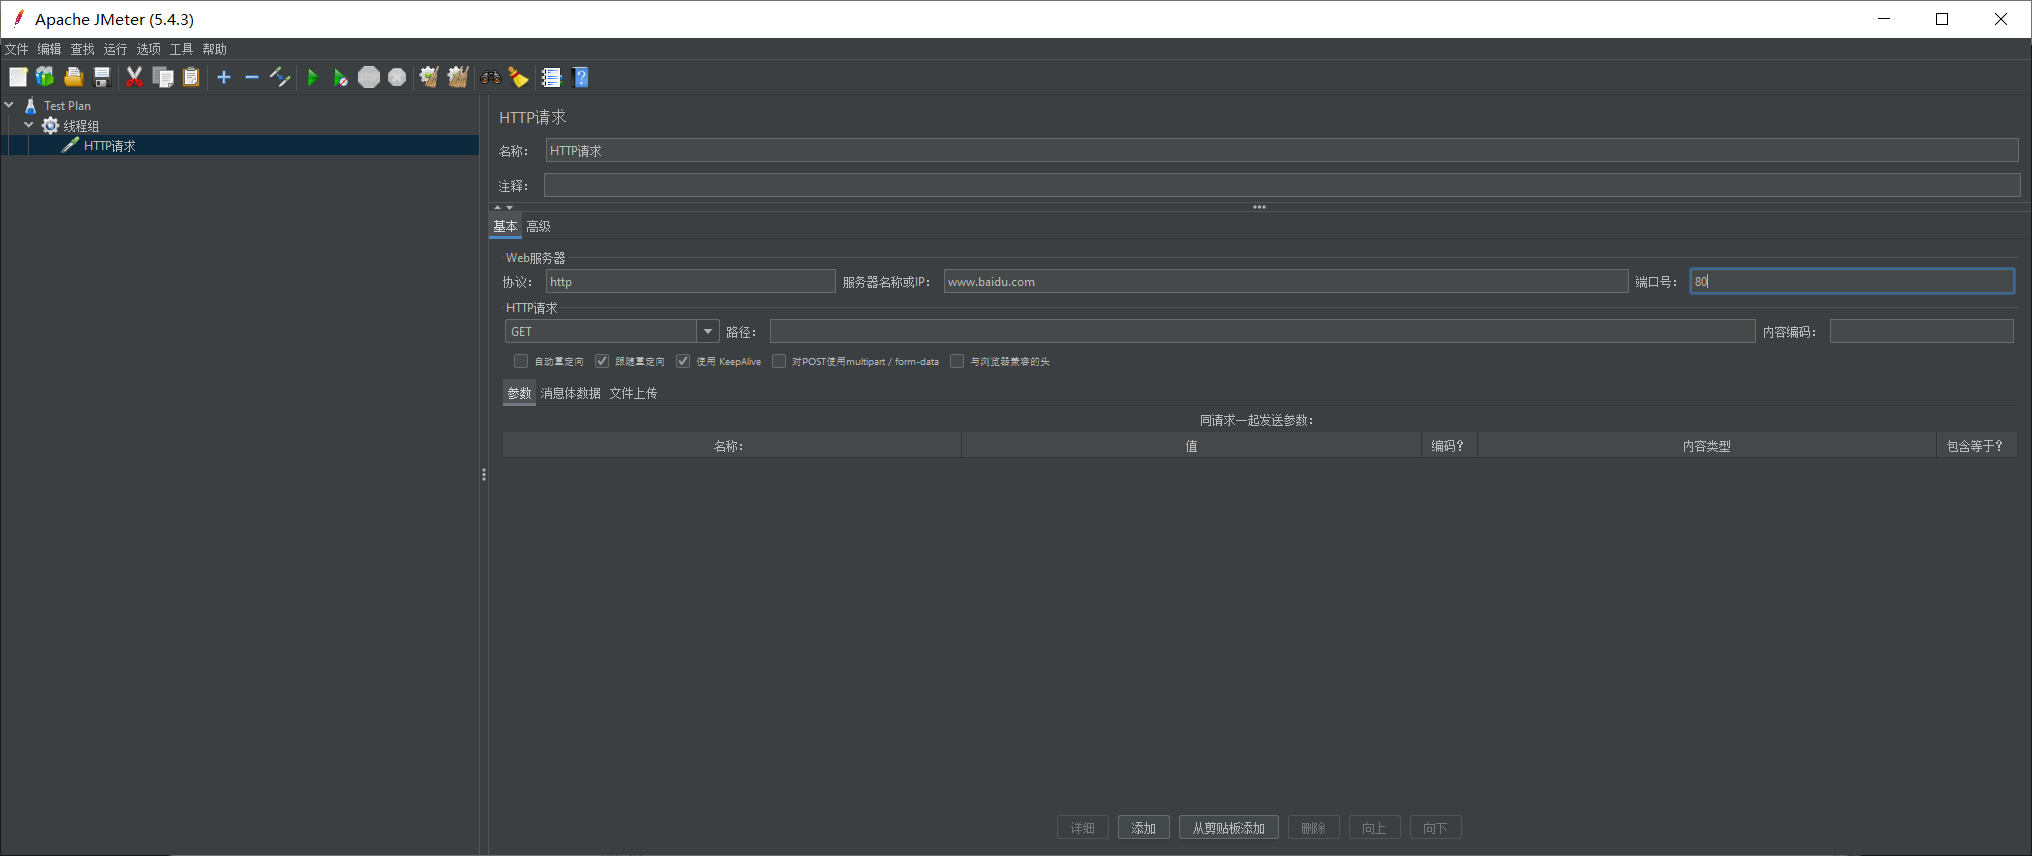Switch to the 高级 tab
This screenshot has height=856, width=2032.
(538, 226)
